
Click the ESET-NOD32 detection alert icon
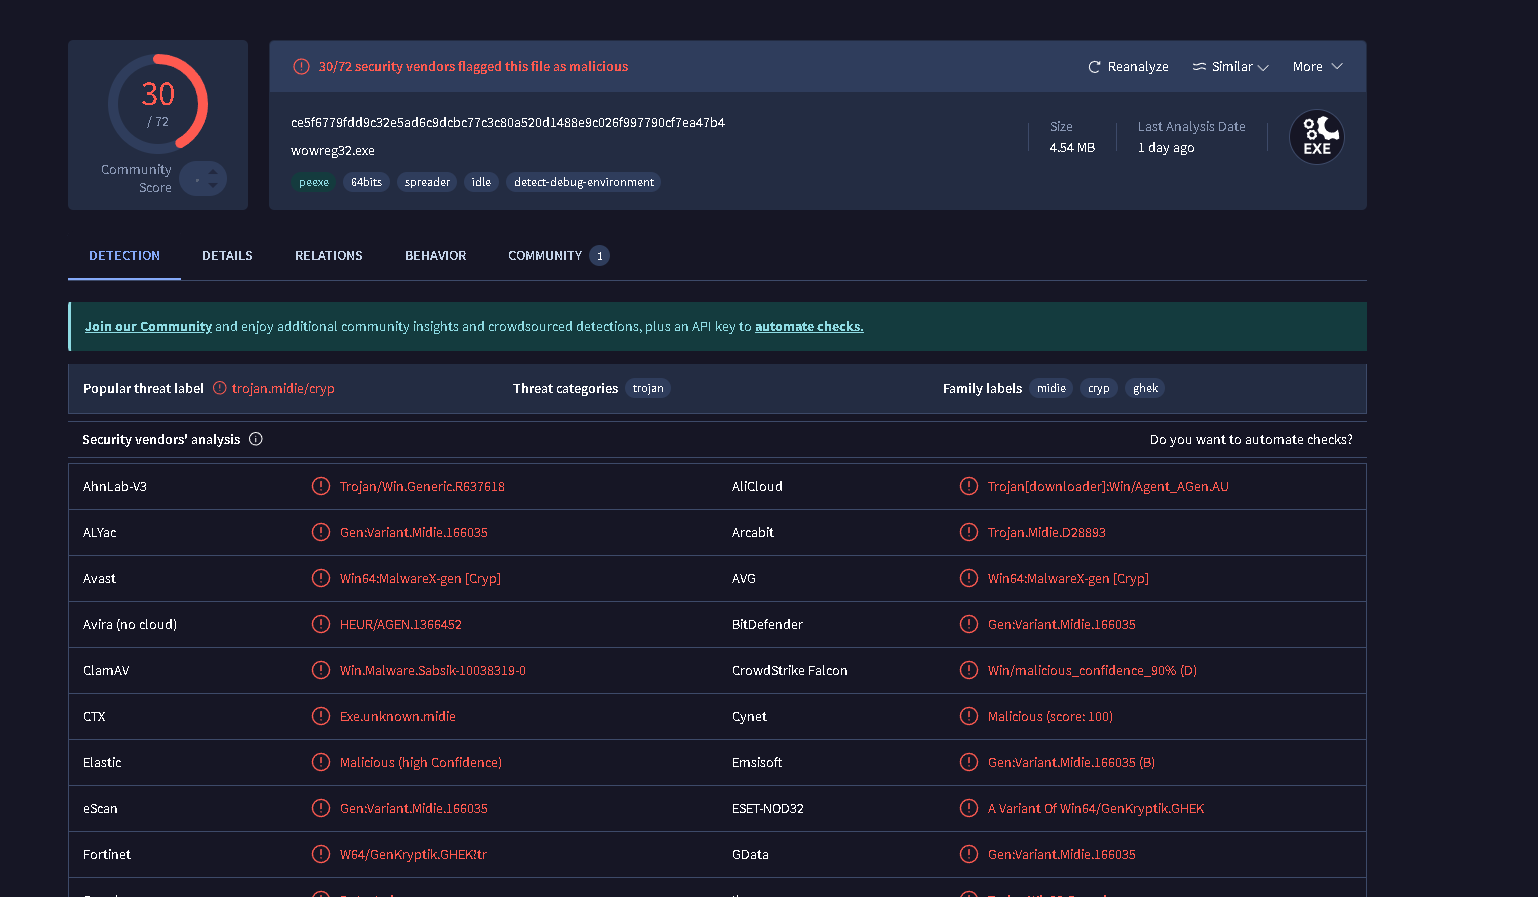(969, 808)
